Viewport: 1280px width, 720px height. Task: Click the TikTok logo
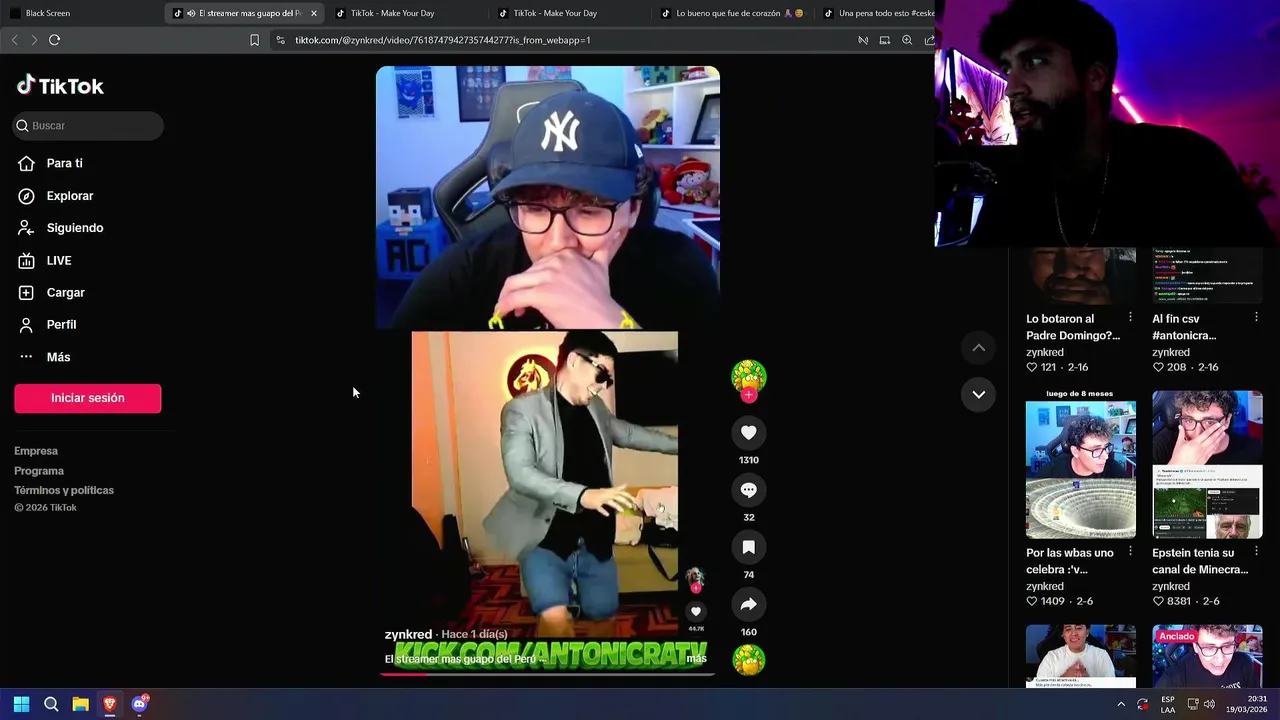[x=60, y=86]
